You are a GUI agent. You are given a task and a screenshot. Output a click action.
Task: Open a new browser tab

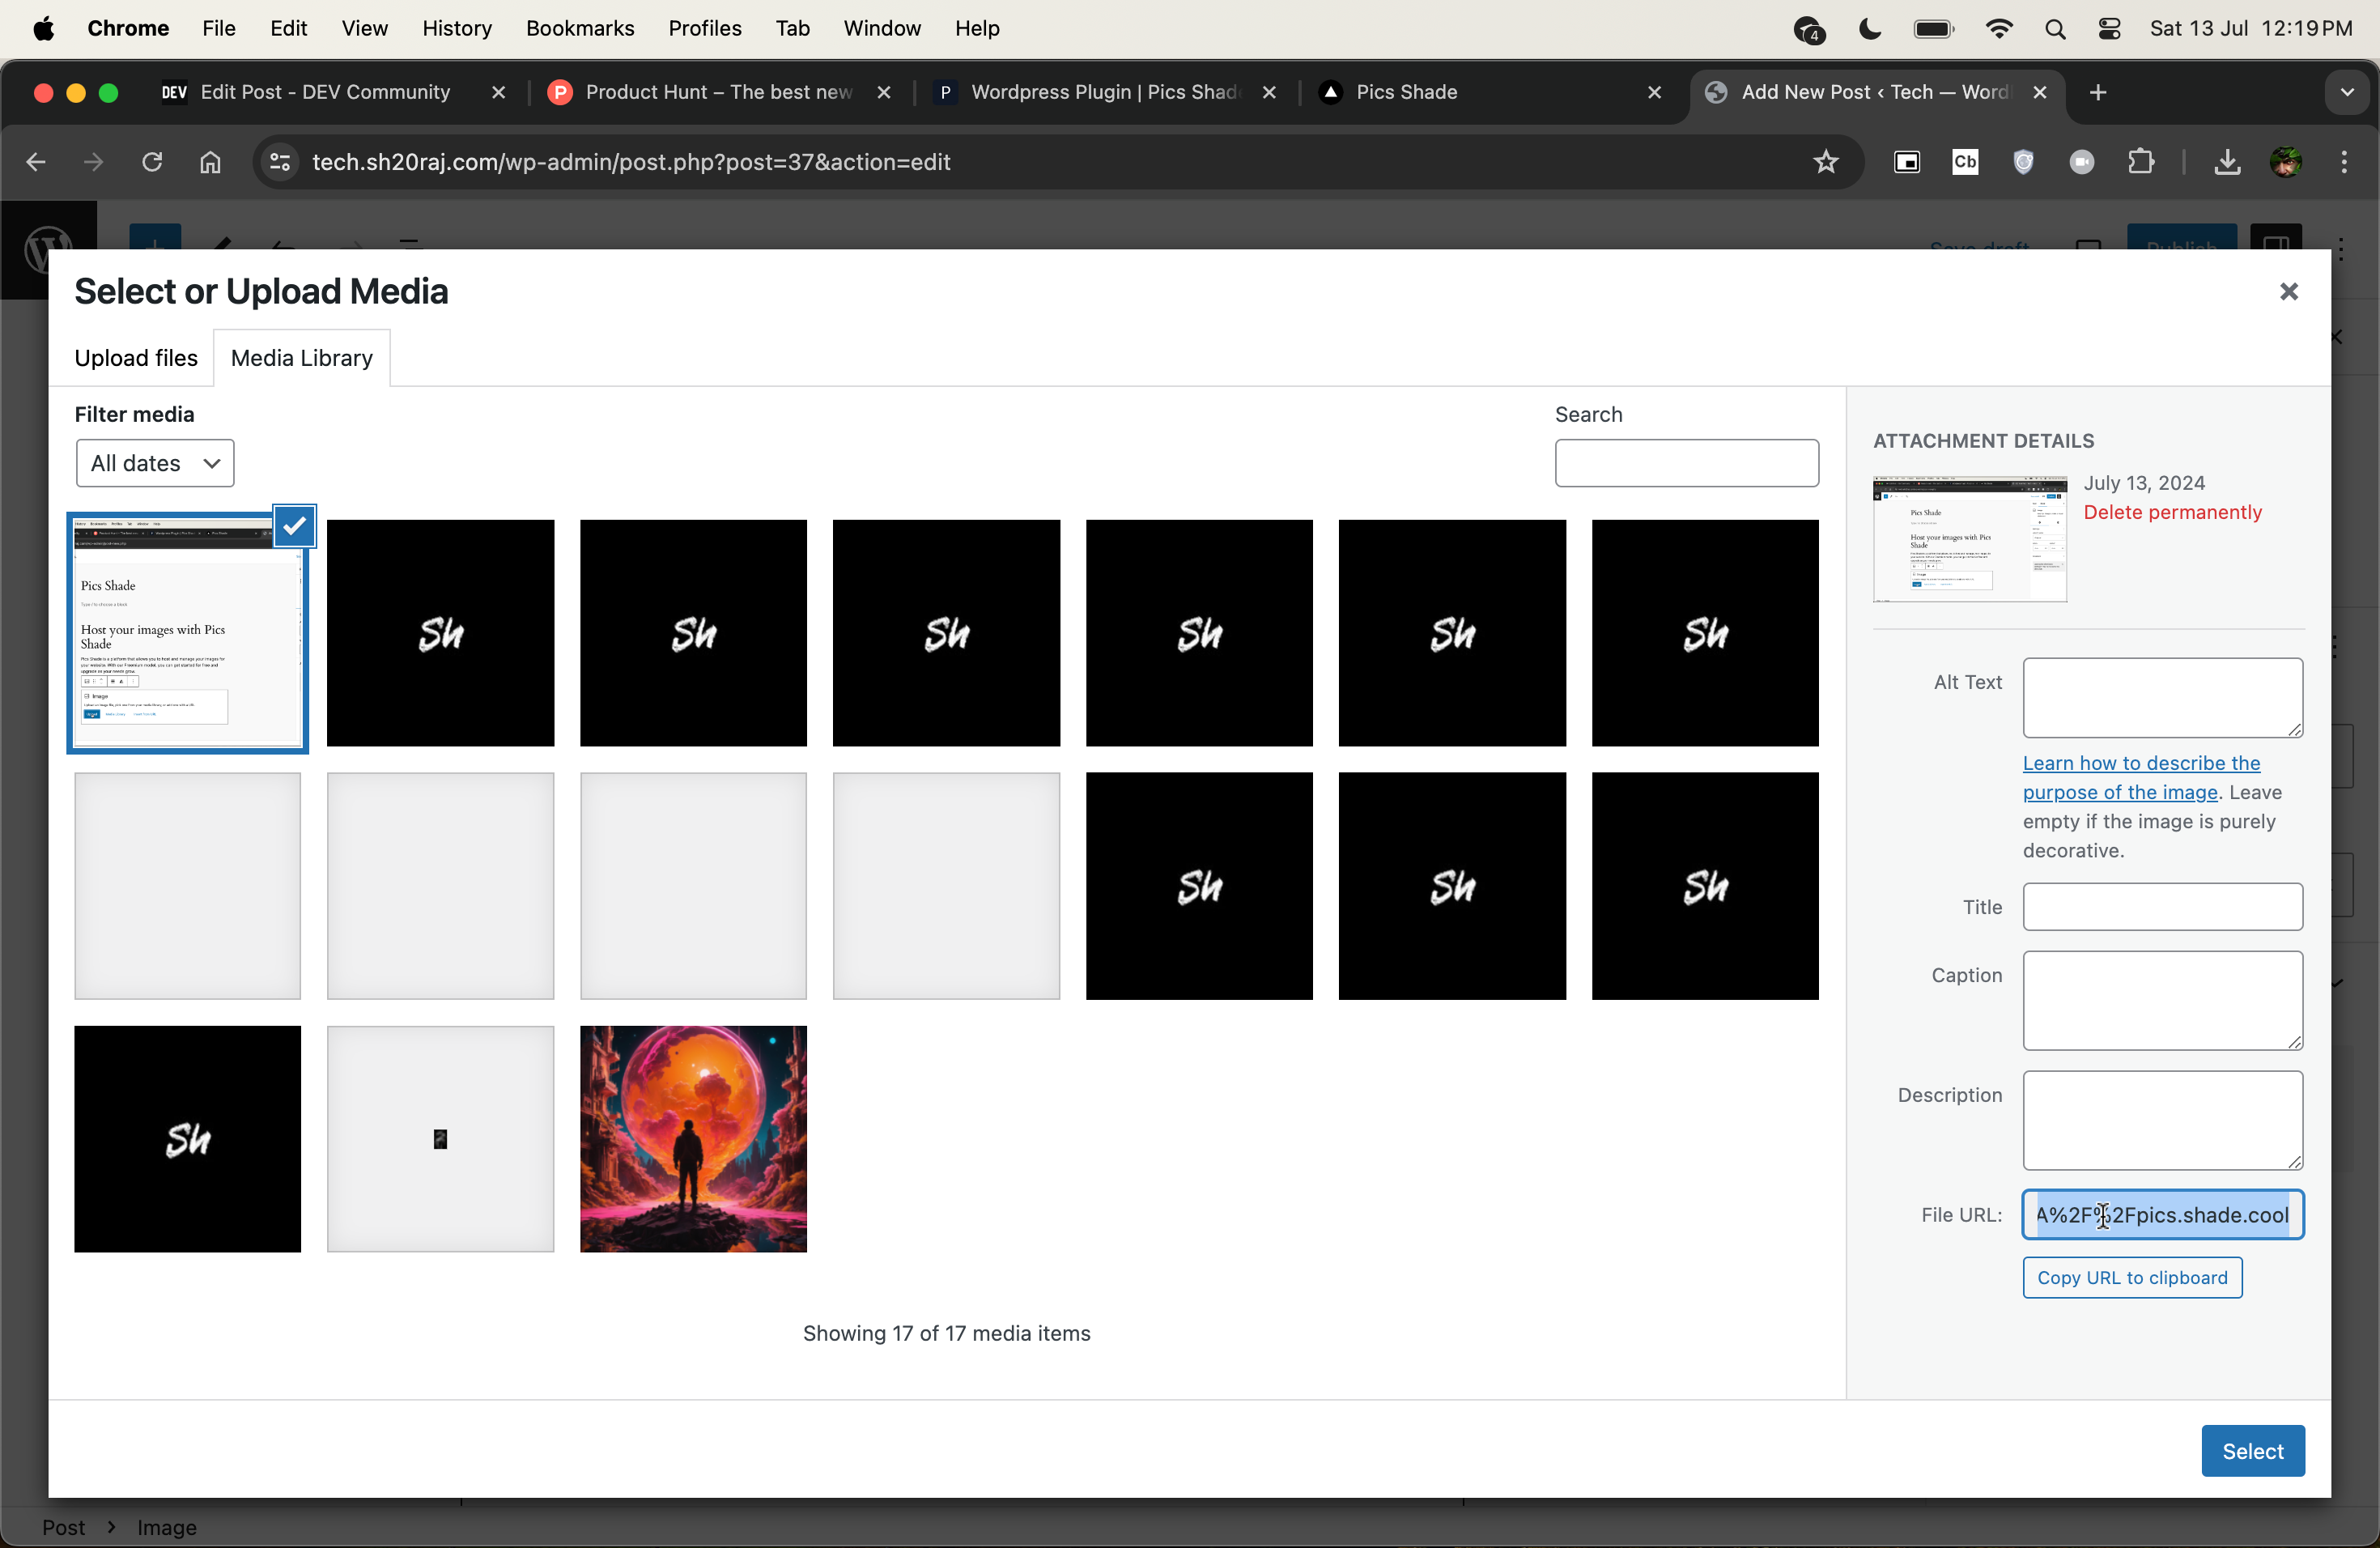[x=2098, y=92]
